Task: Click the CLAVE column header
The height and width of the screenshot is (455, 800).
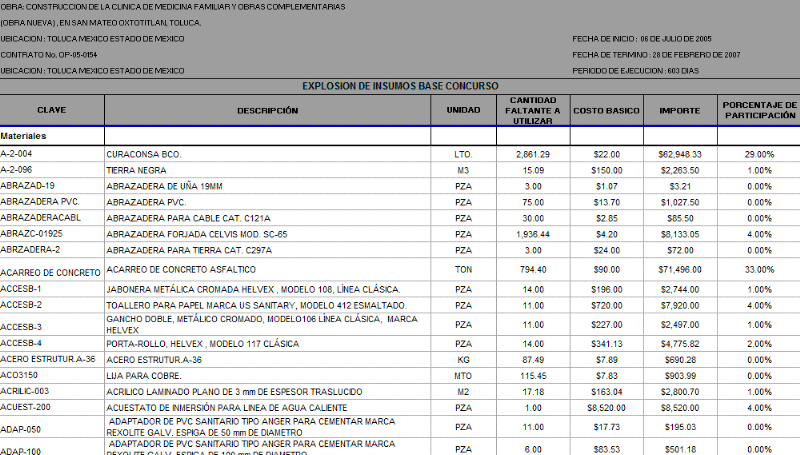Action: (51, 109)
